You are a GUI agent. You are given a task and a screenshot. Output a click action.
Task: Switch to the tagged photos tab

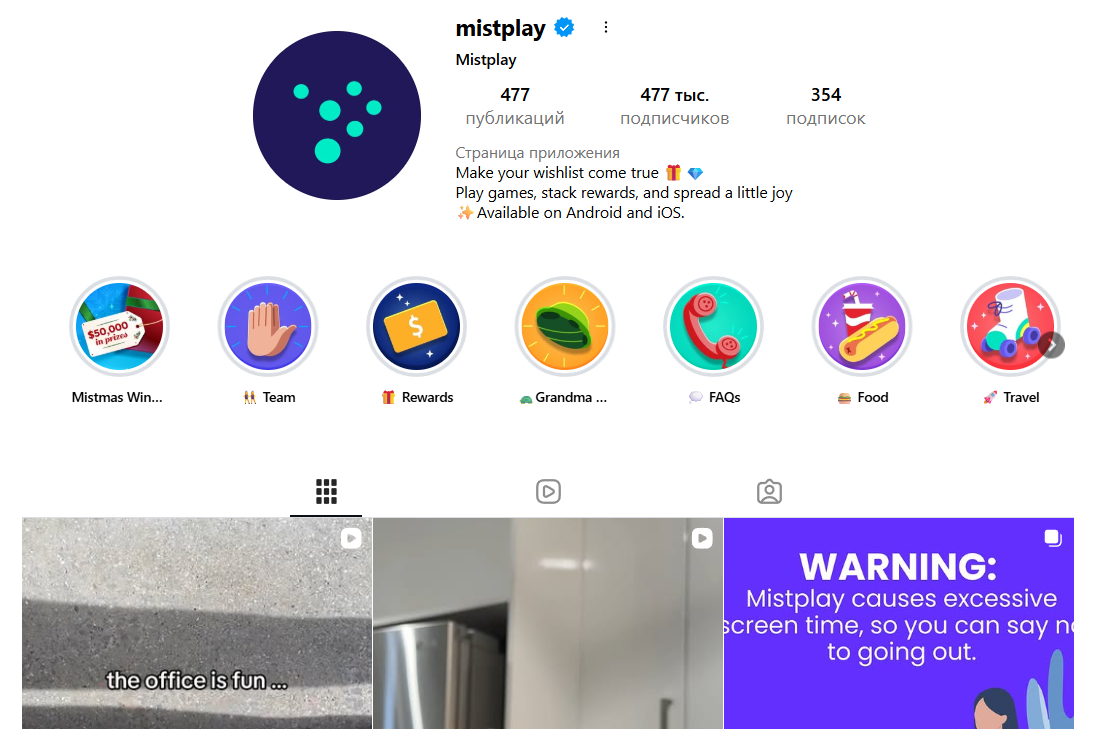[769, 491]
